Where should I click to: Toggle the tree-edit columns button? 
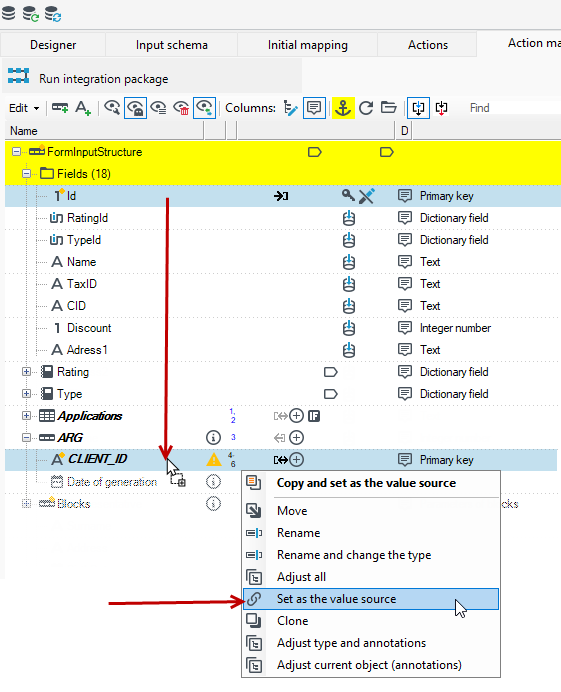point(290,108)
